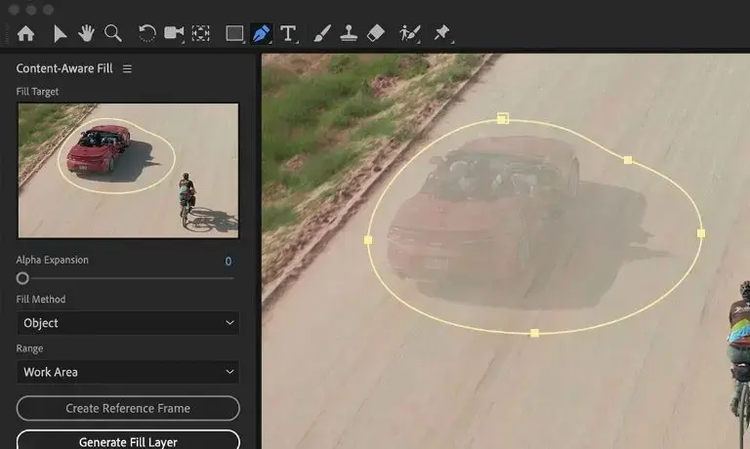The image size is (750, 449).
Task: Click the Create Reference Frame button
Action: tap(128, 408)
